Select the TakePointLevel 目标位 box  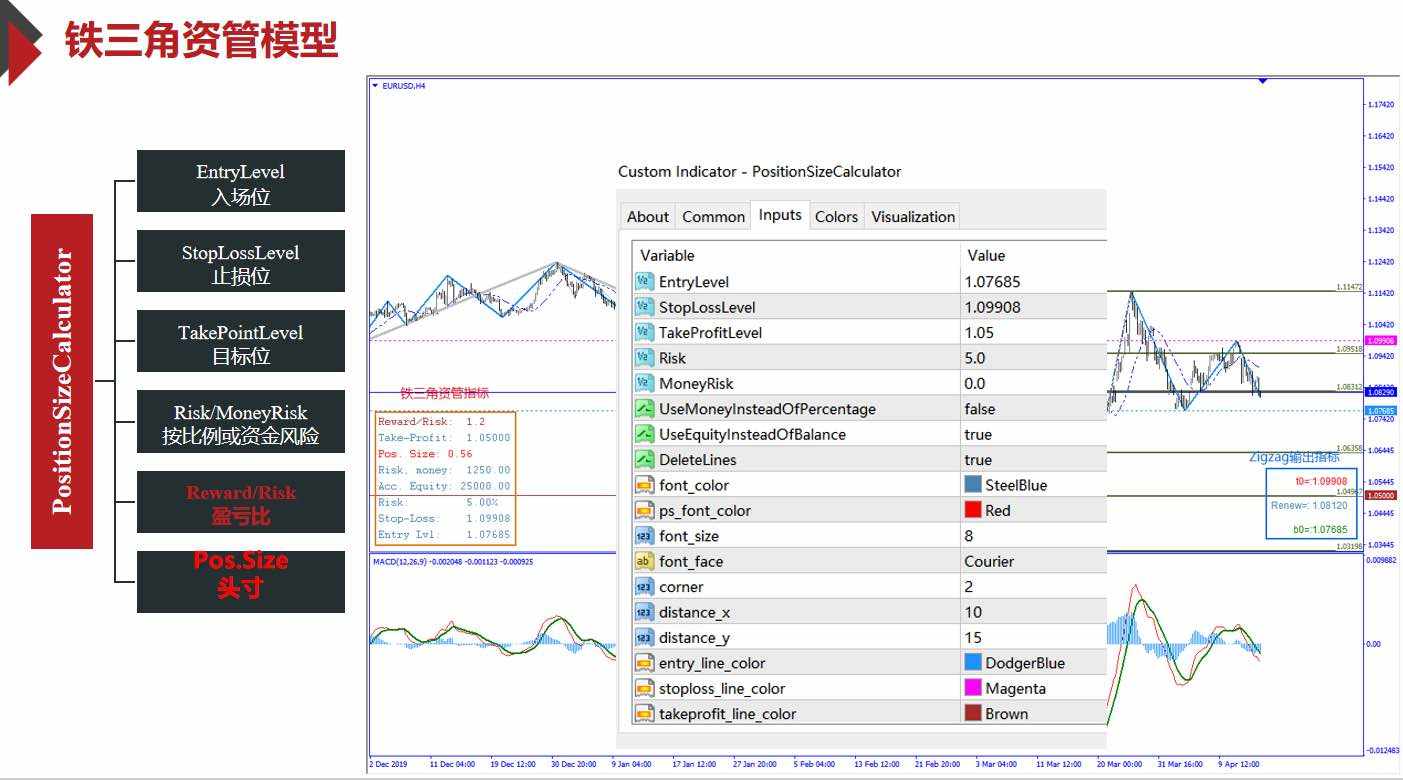(241, 341)
